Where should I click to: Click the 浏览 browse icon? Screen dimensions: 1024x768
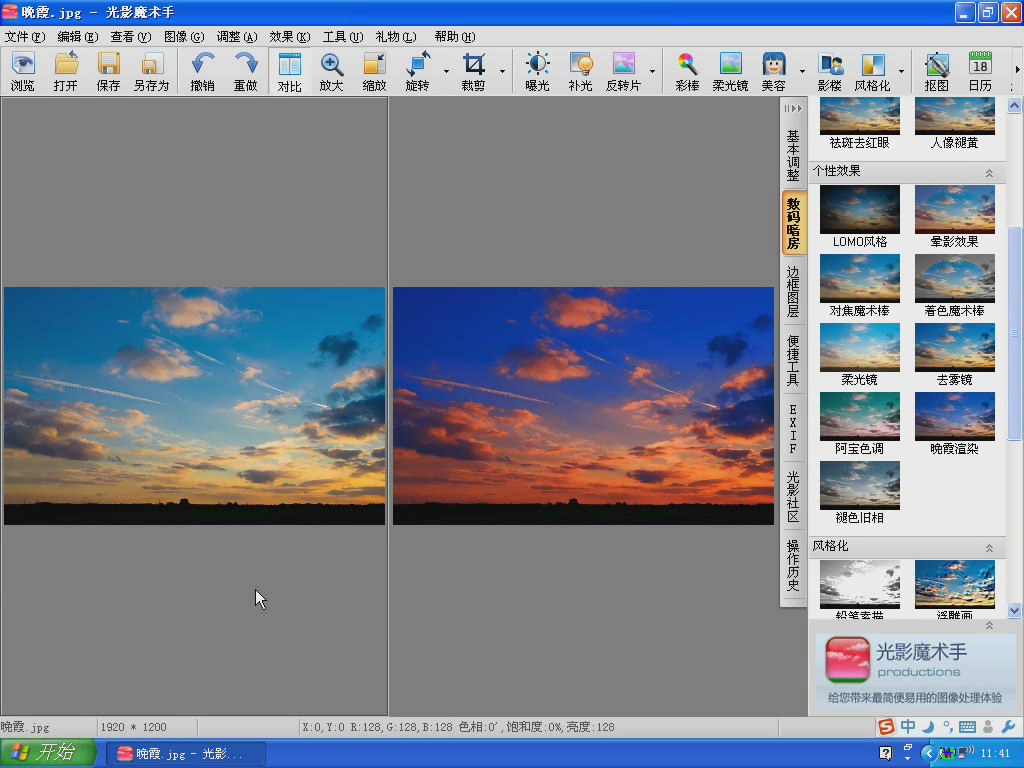click(23, 71)
